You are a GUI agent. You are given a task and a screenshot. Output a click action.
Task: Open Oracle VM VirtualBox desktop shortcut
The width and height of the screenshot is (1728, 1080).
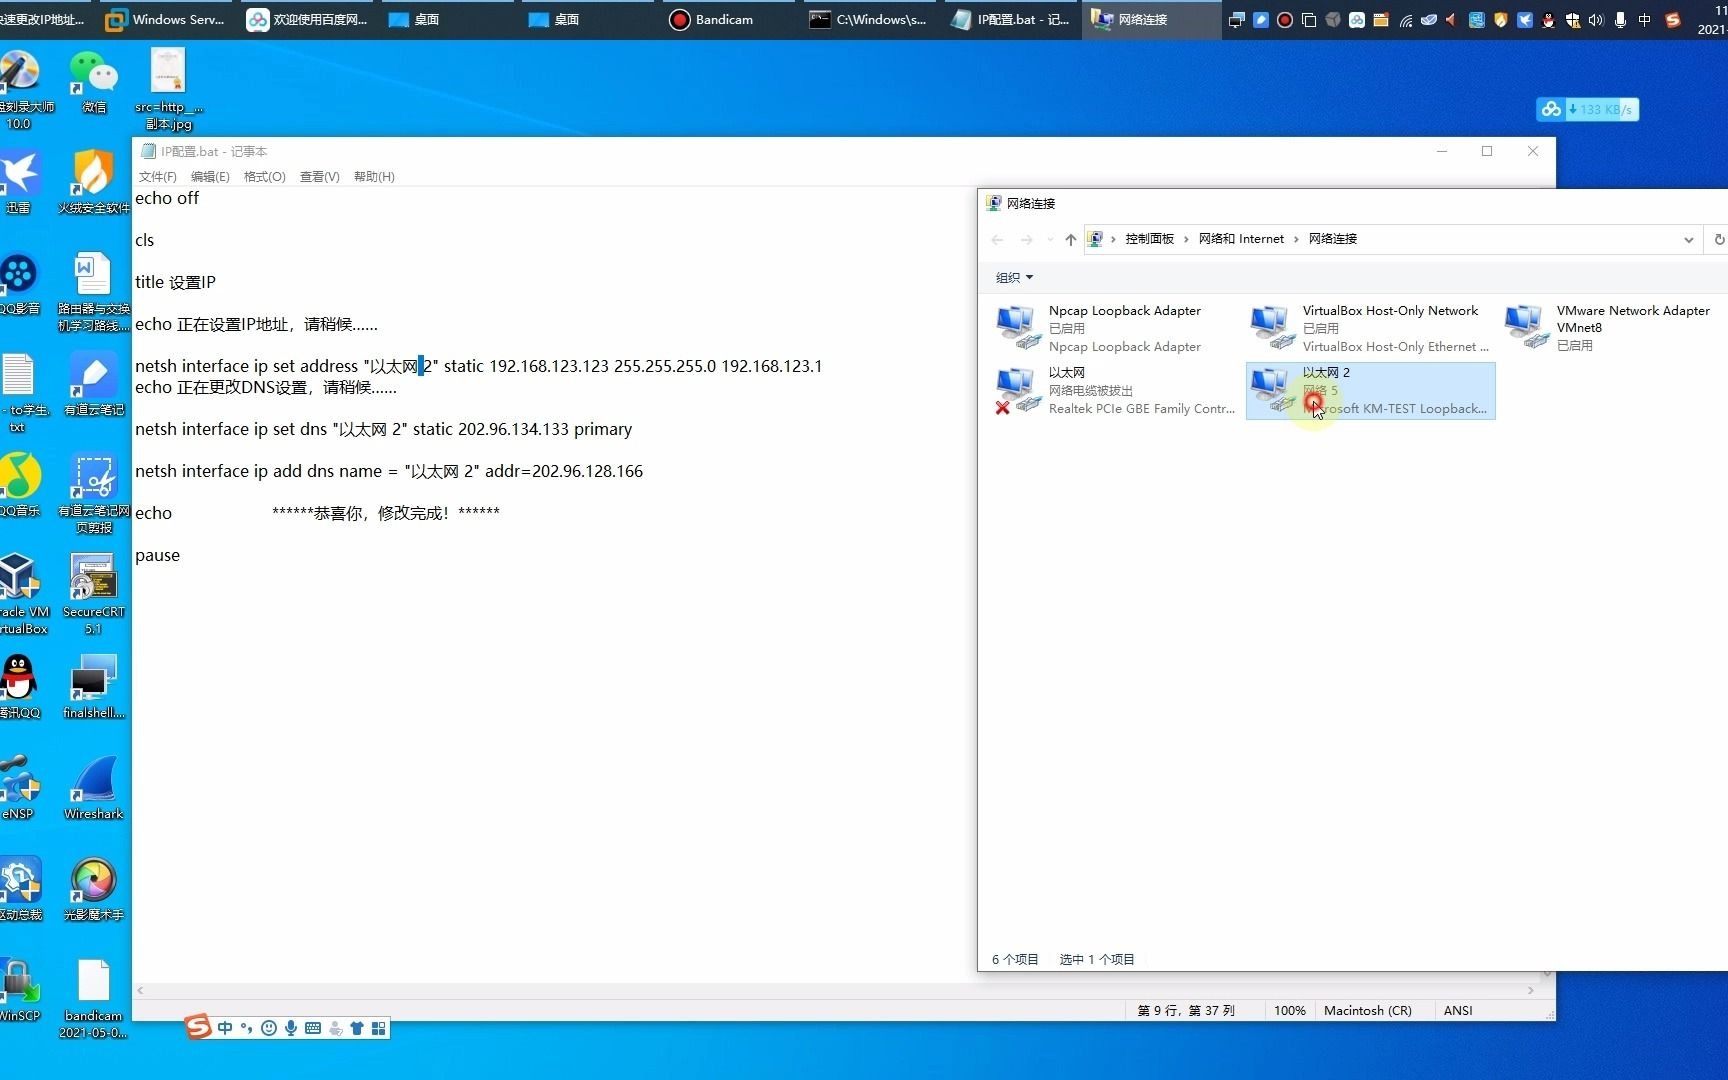(22, 595)
